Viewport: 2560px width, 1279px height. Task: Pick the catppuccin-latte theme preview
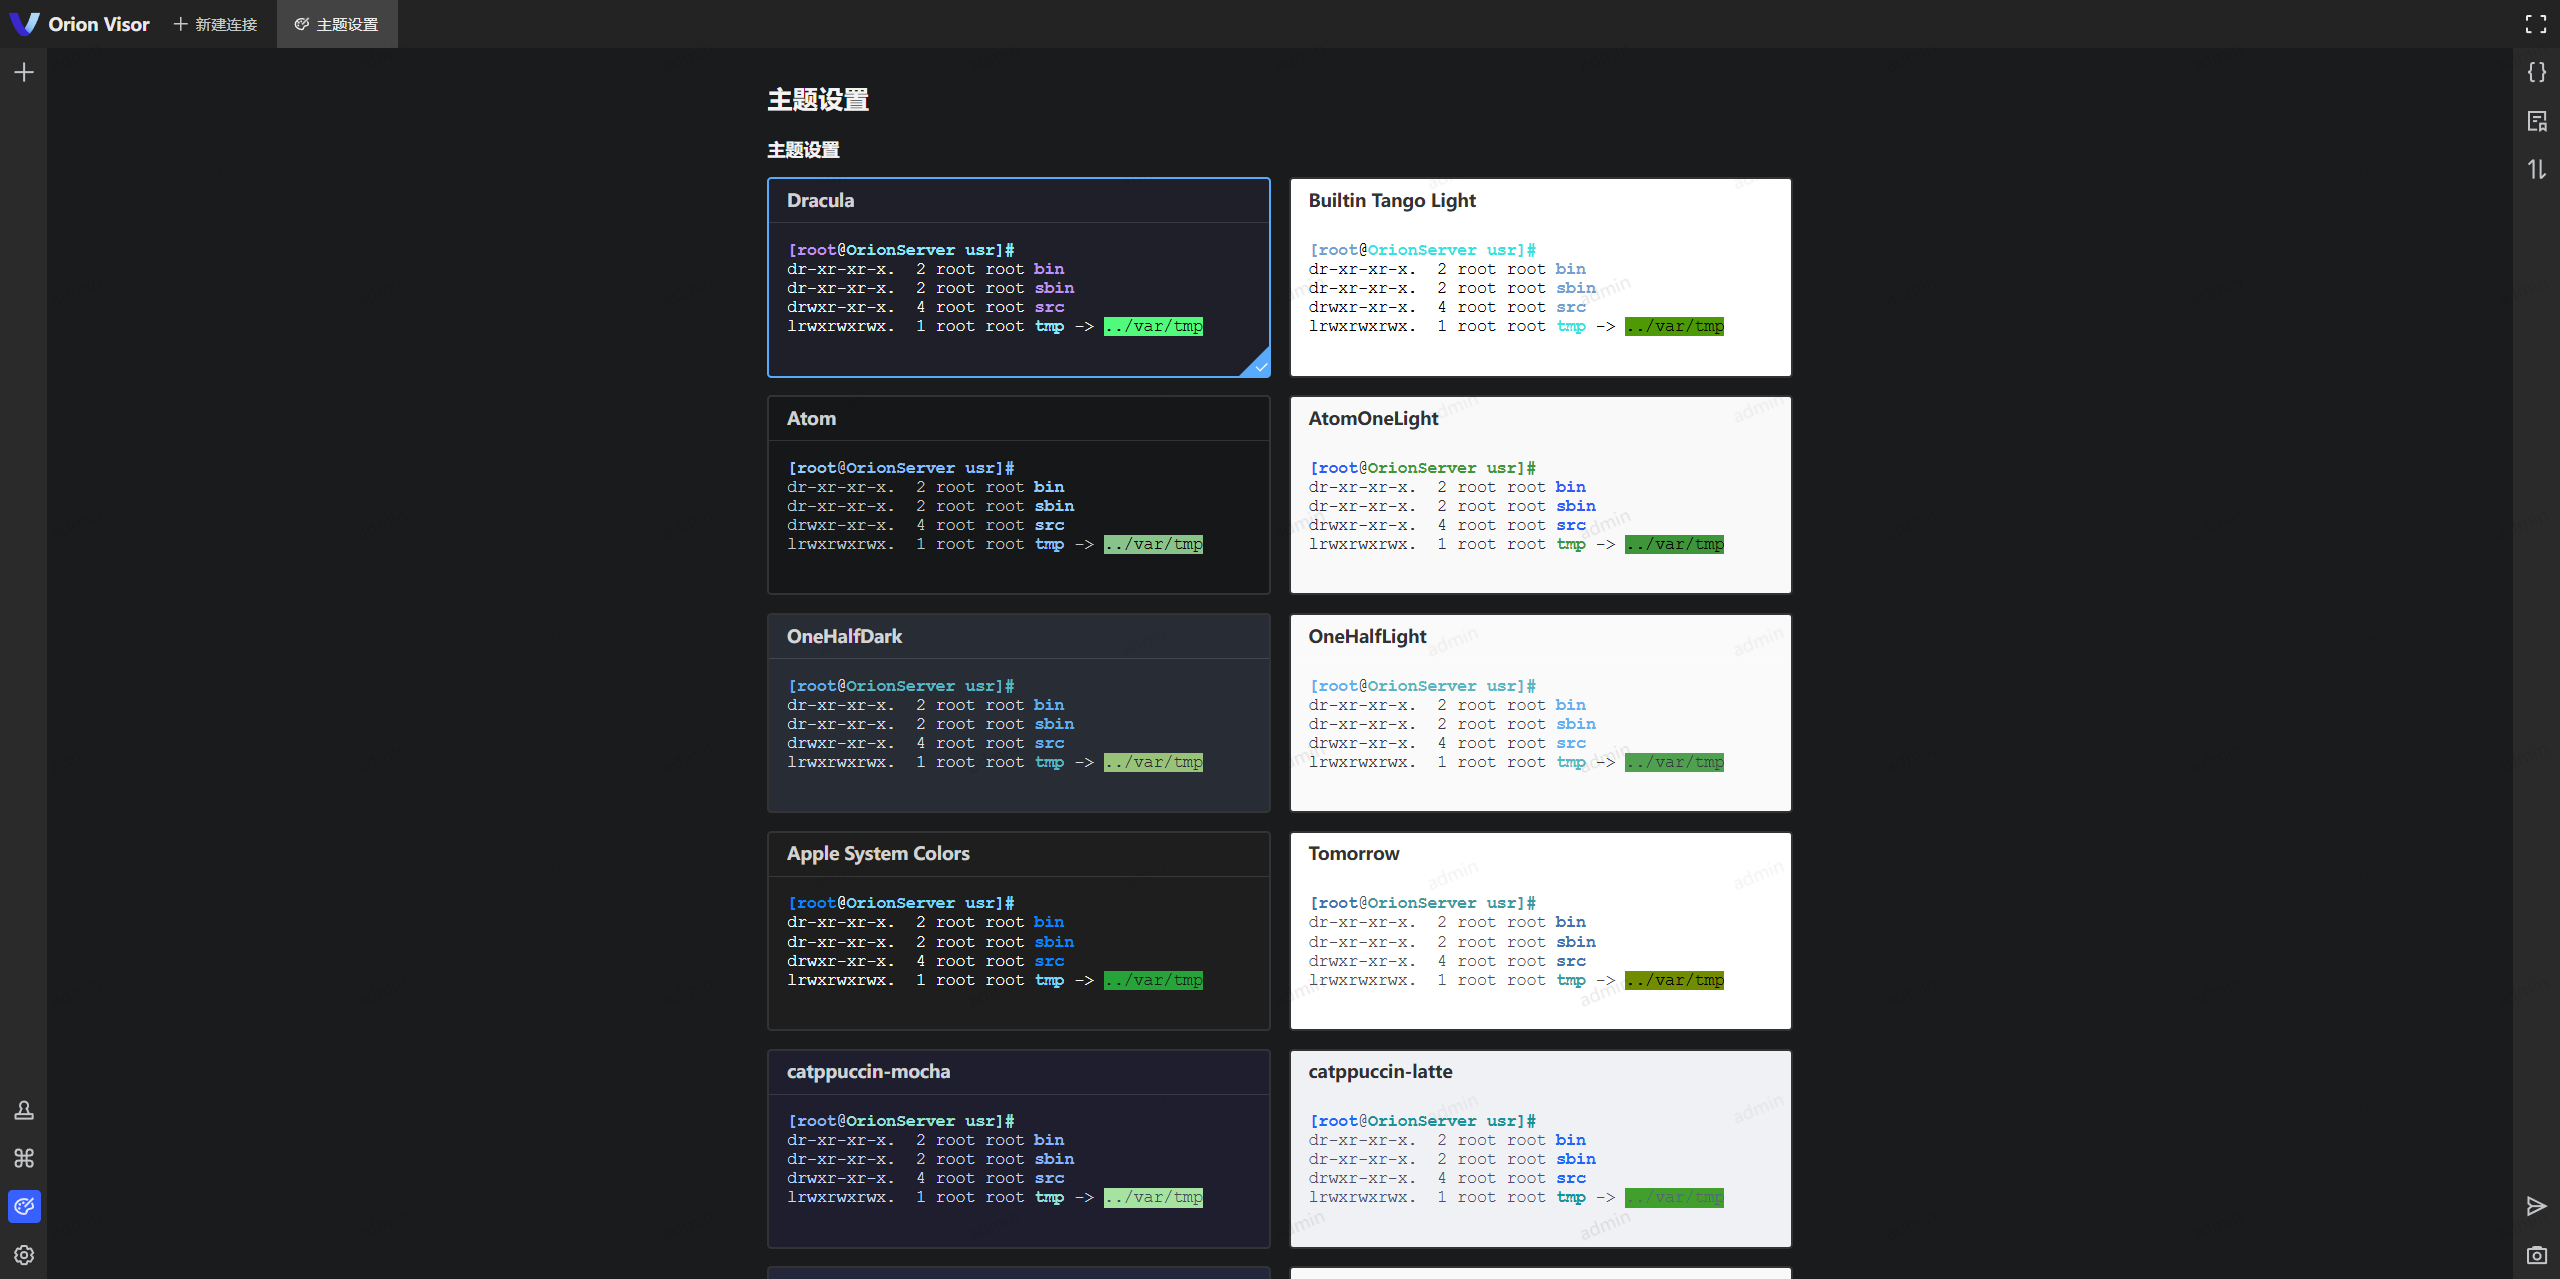1540,1148
